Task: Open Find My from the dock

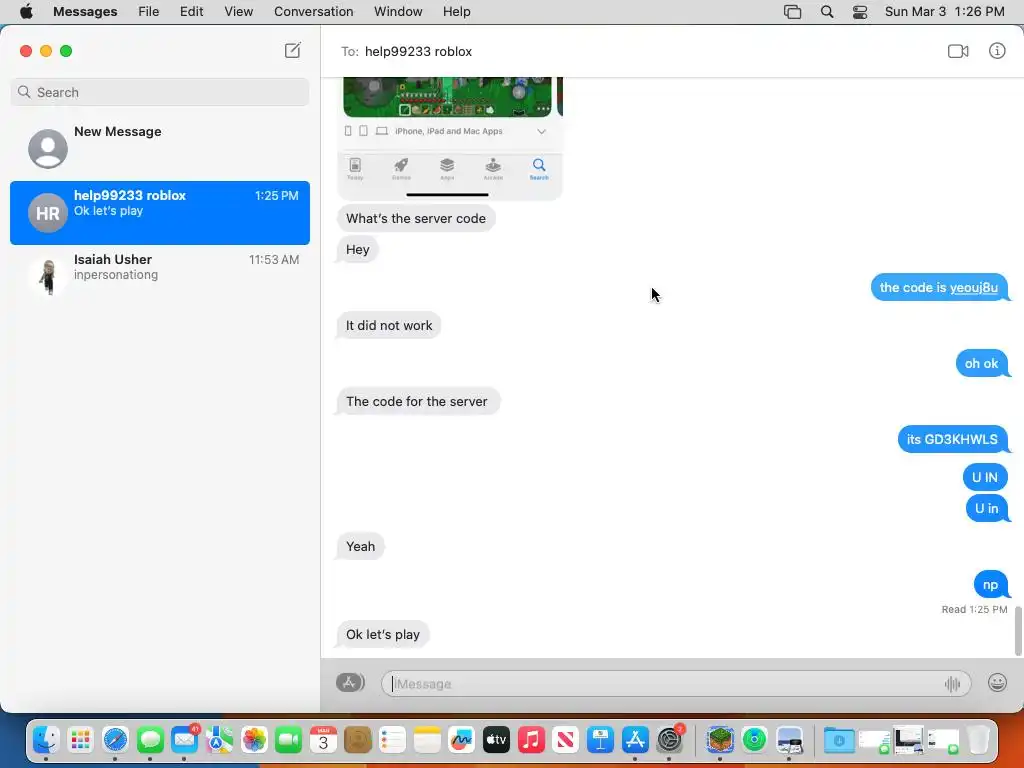Action: point(754,740)
